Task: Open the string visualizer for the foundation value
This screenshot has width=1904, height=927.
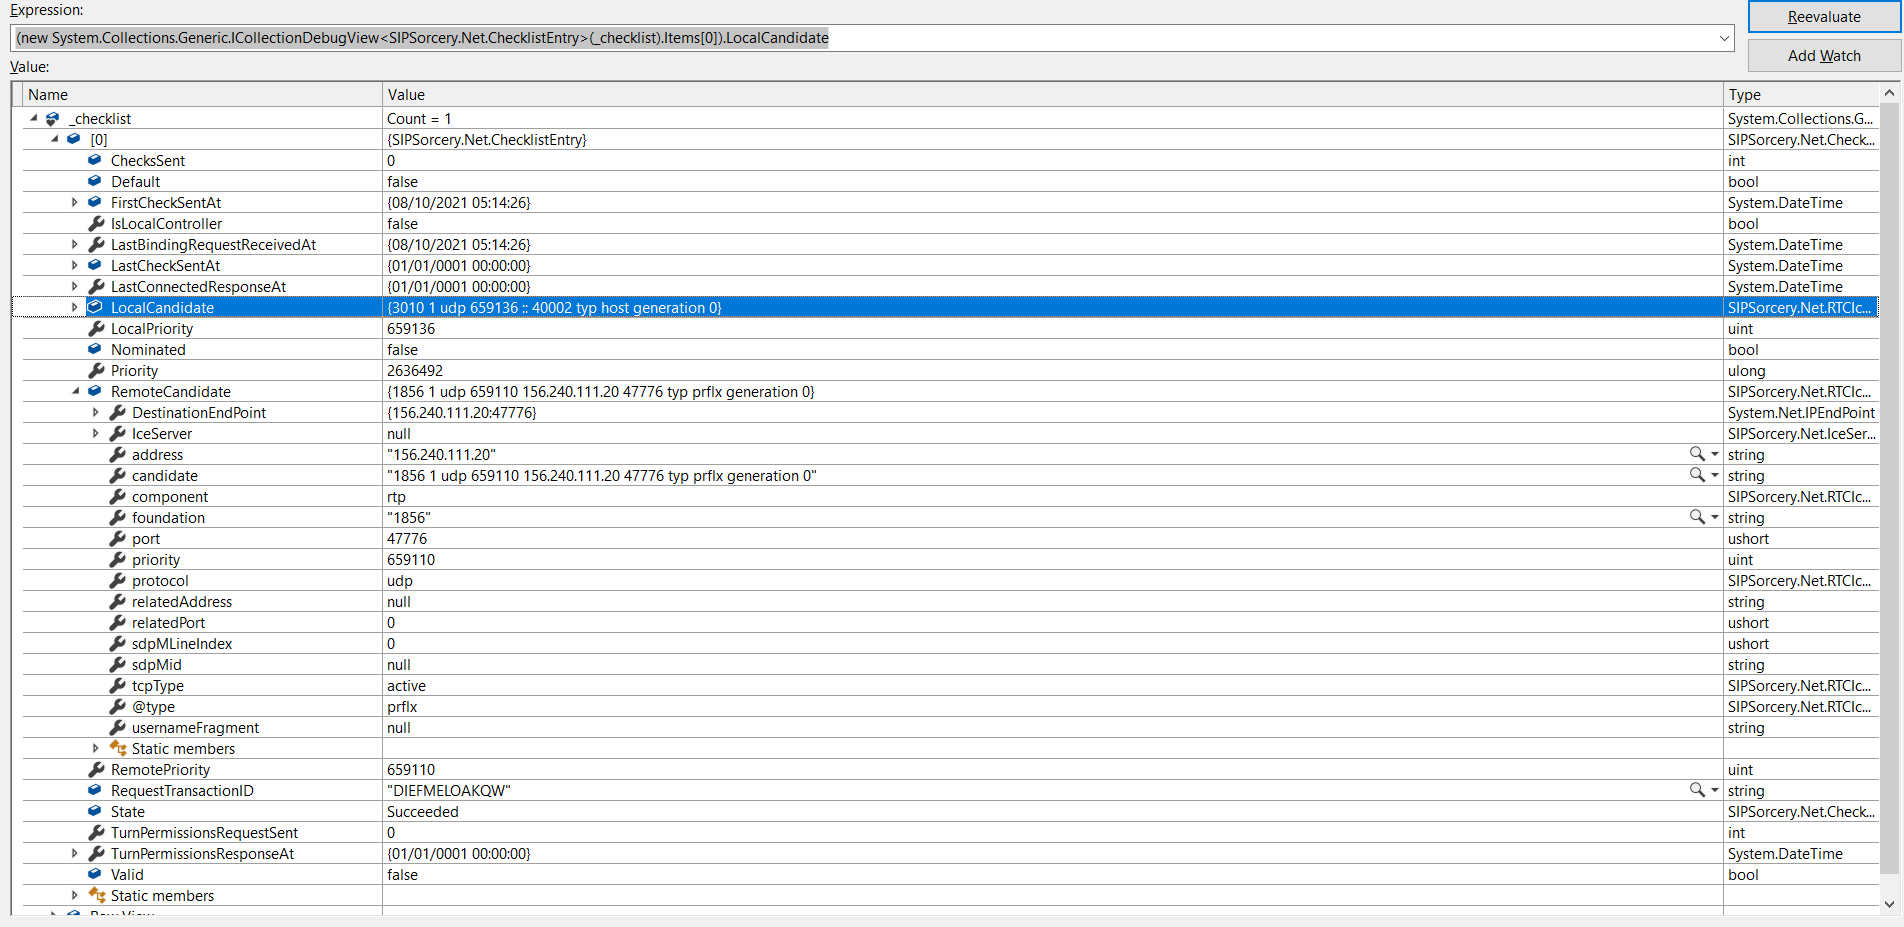Action: point(1697,517)
